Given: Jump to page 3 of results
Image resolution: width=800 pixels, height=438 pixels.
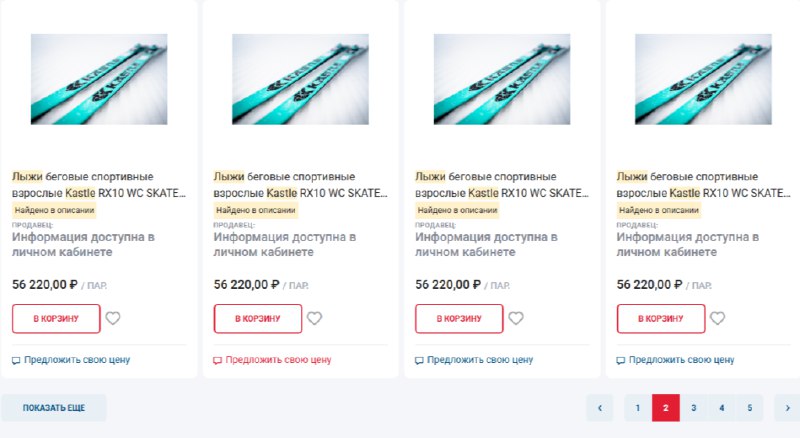Looking at the screenshot, I should point(693,407).
